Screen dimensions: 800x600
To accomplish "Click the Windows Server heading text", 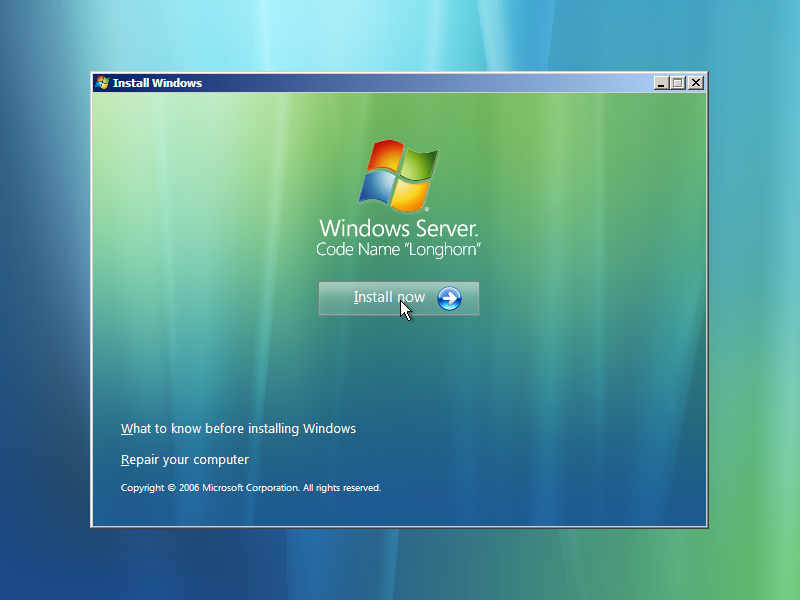I will click(398, 228).
